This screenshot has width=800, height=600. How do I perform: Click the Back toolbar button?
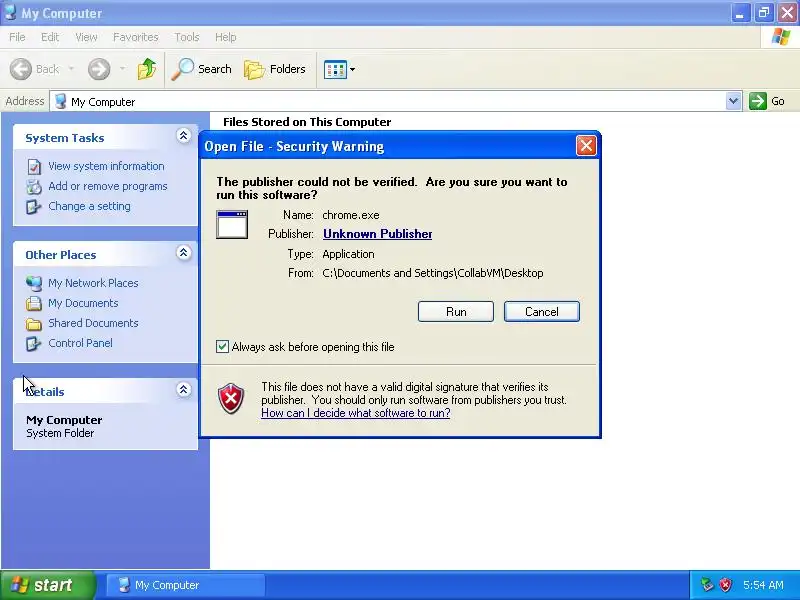tap(35, 69)
